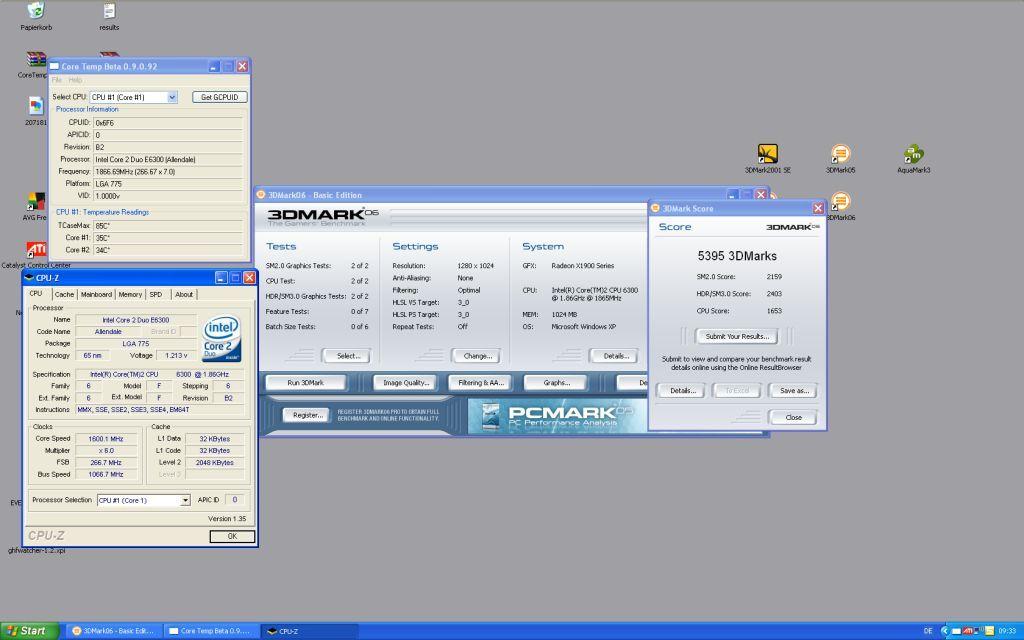1024x640 pixels.
Task: Click the 5395 3DMarks score text
Action: click(x=737, y=256)
